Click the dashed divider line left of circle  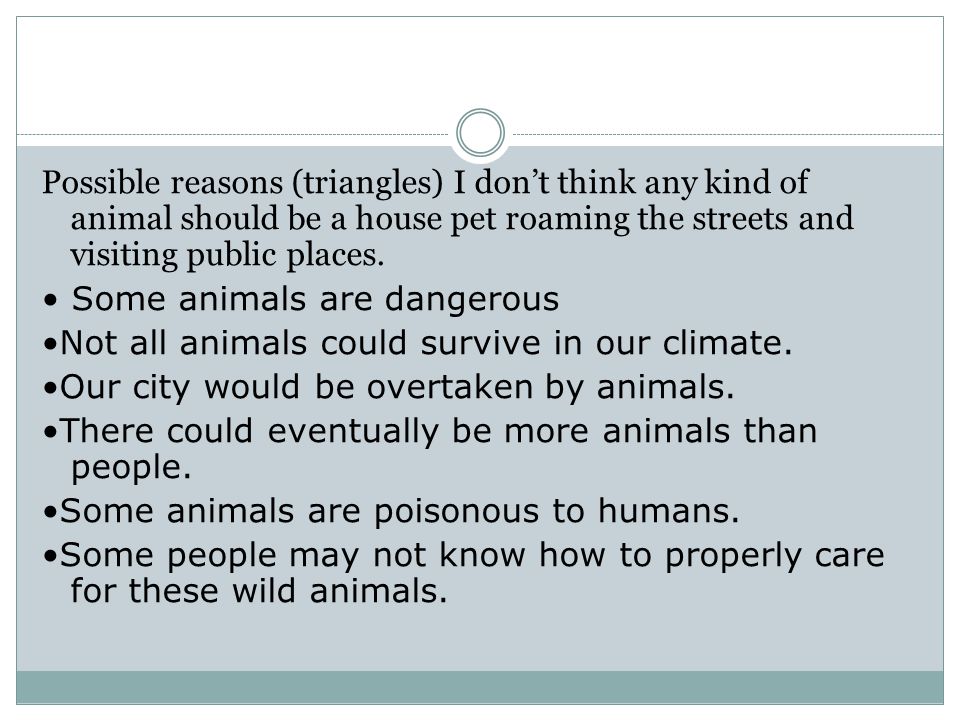[x=233, y=134]
